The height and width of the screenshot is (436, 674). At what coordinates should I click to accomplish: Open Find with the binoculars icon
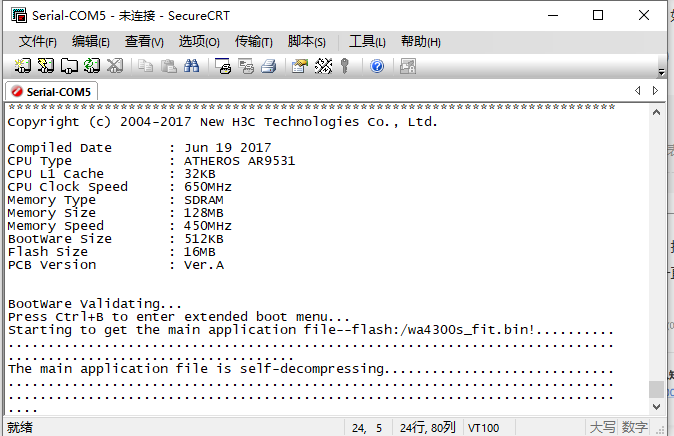[x=191, y=66]
